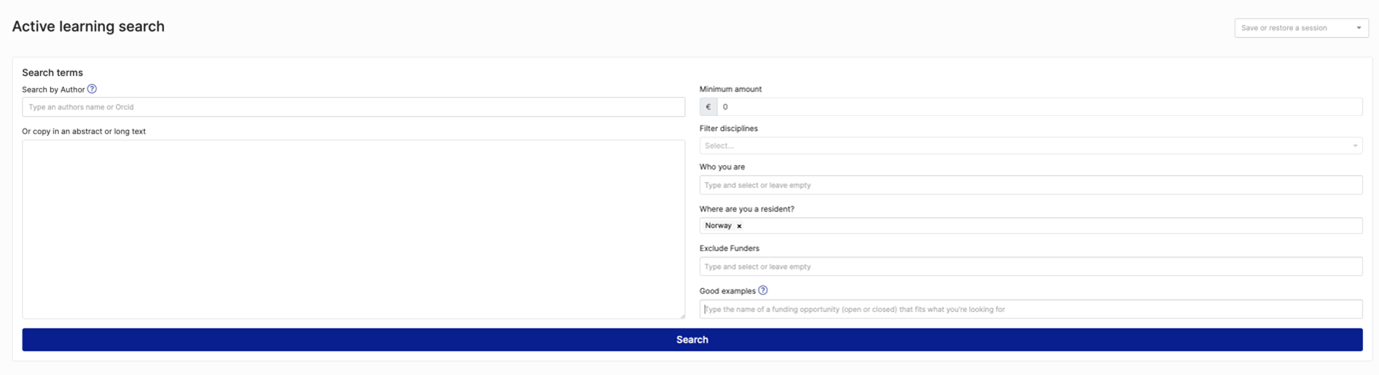Screen dimensions: 1379x375
Task: Click the Search terms section title
Action: point(52,73)
